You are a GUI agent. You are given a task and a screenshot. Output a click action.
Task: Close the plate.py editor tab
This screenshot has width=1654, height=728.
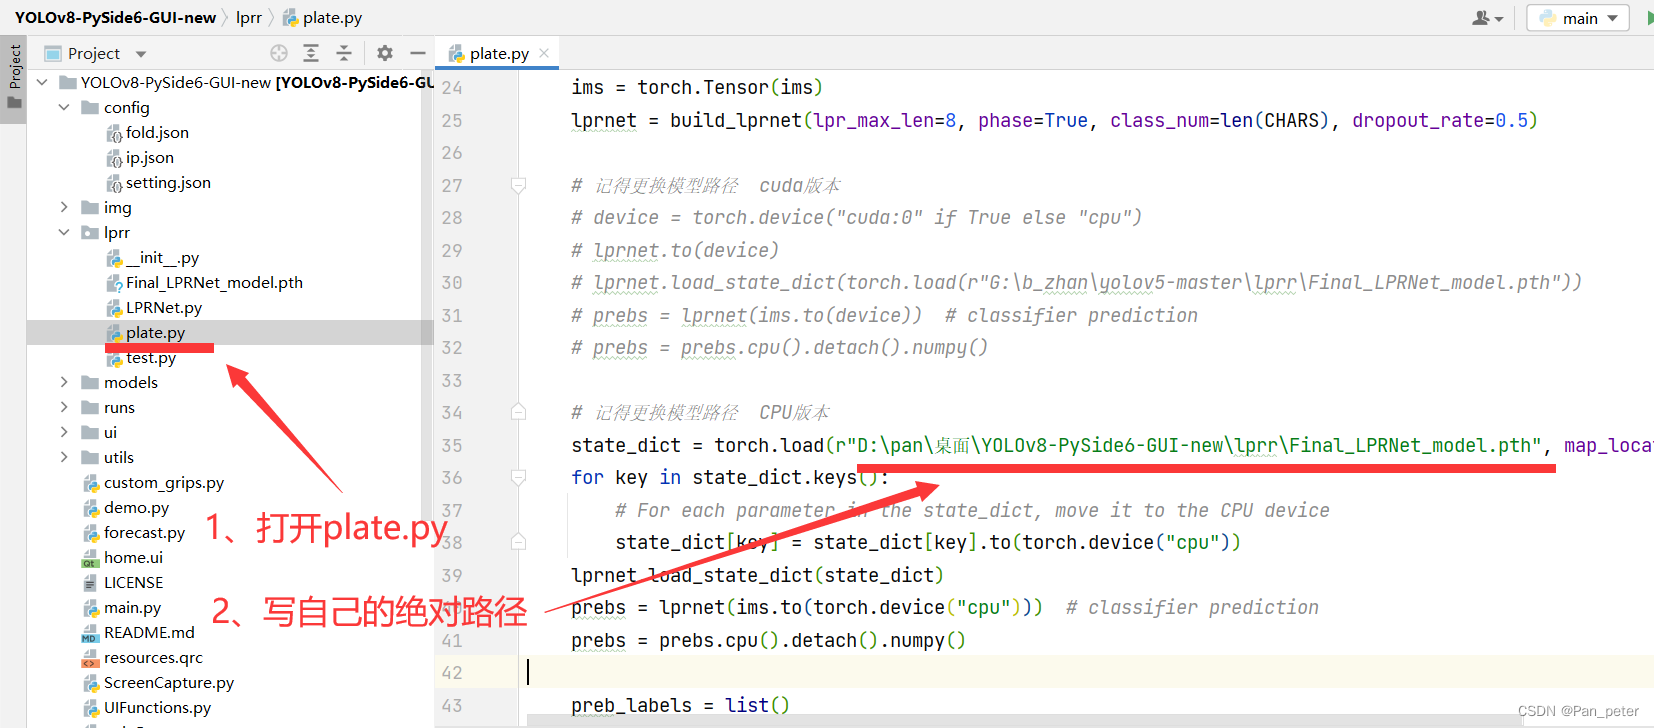[x=544, y=53]
